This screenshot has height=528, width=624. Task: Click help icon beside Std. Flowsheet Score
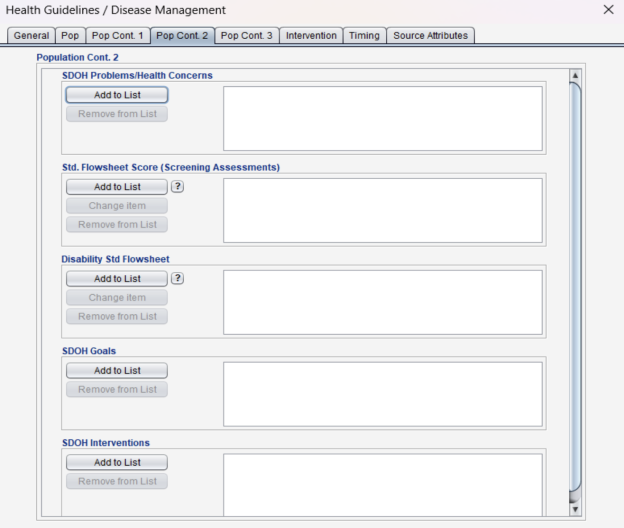point(178,187)
